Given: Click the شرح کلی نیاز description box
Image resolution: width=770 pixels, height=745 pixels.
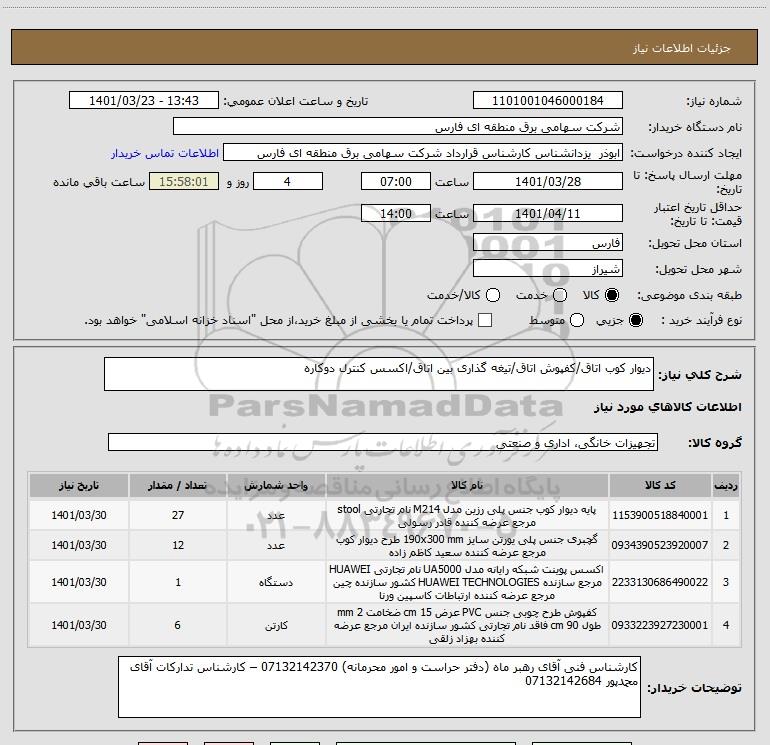Looking at the screenshot, I should tap(379, 374).
